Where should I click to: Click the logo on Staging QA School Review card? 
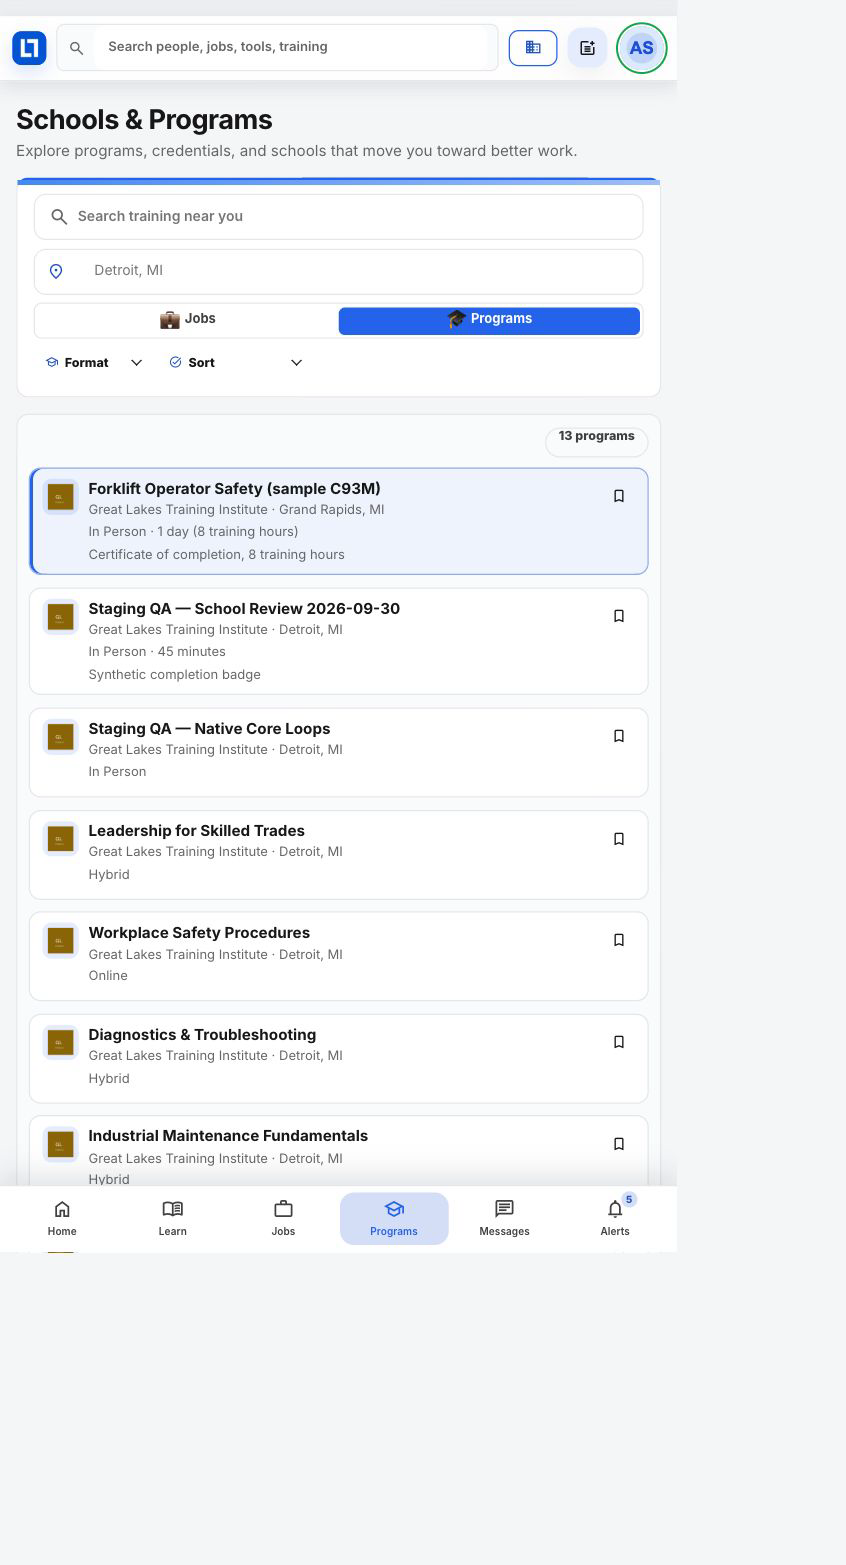coord(60,616)
